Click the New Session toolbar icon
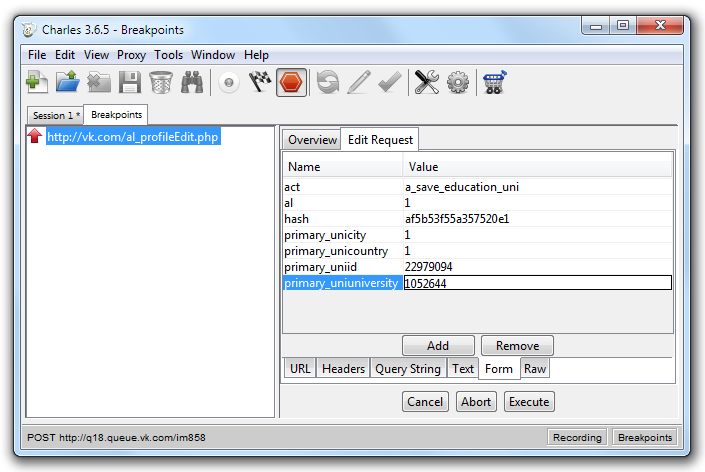The width and height of the screenshot is (705, 472). pyautogui.click(x=37, y=82)
